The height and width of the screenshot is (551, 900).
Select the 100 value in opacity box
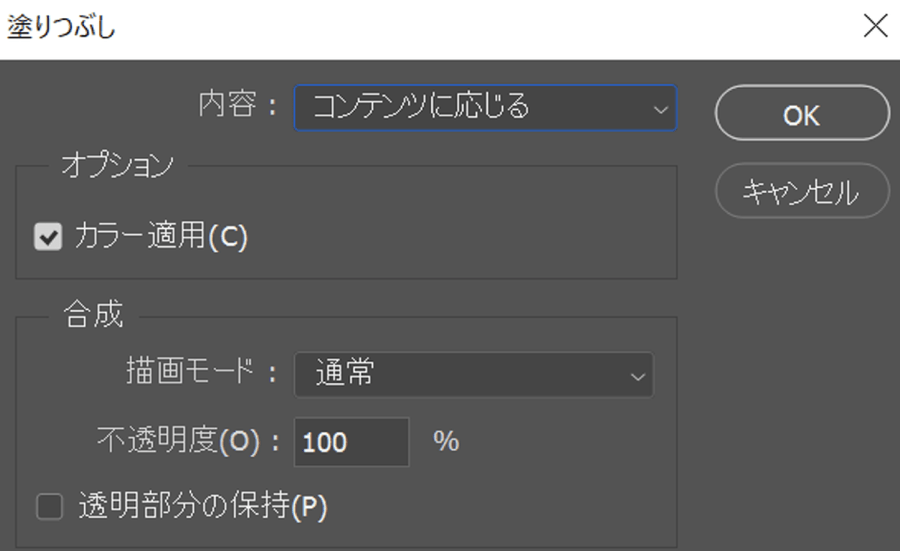tap(325, 442)
